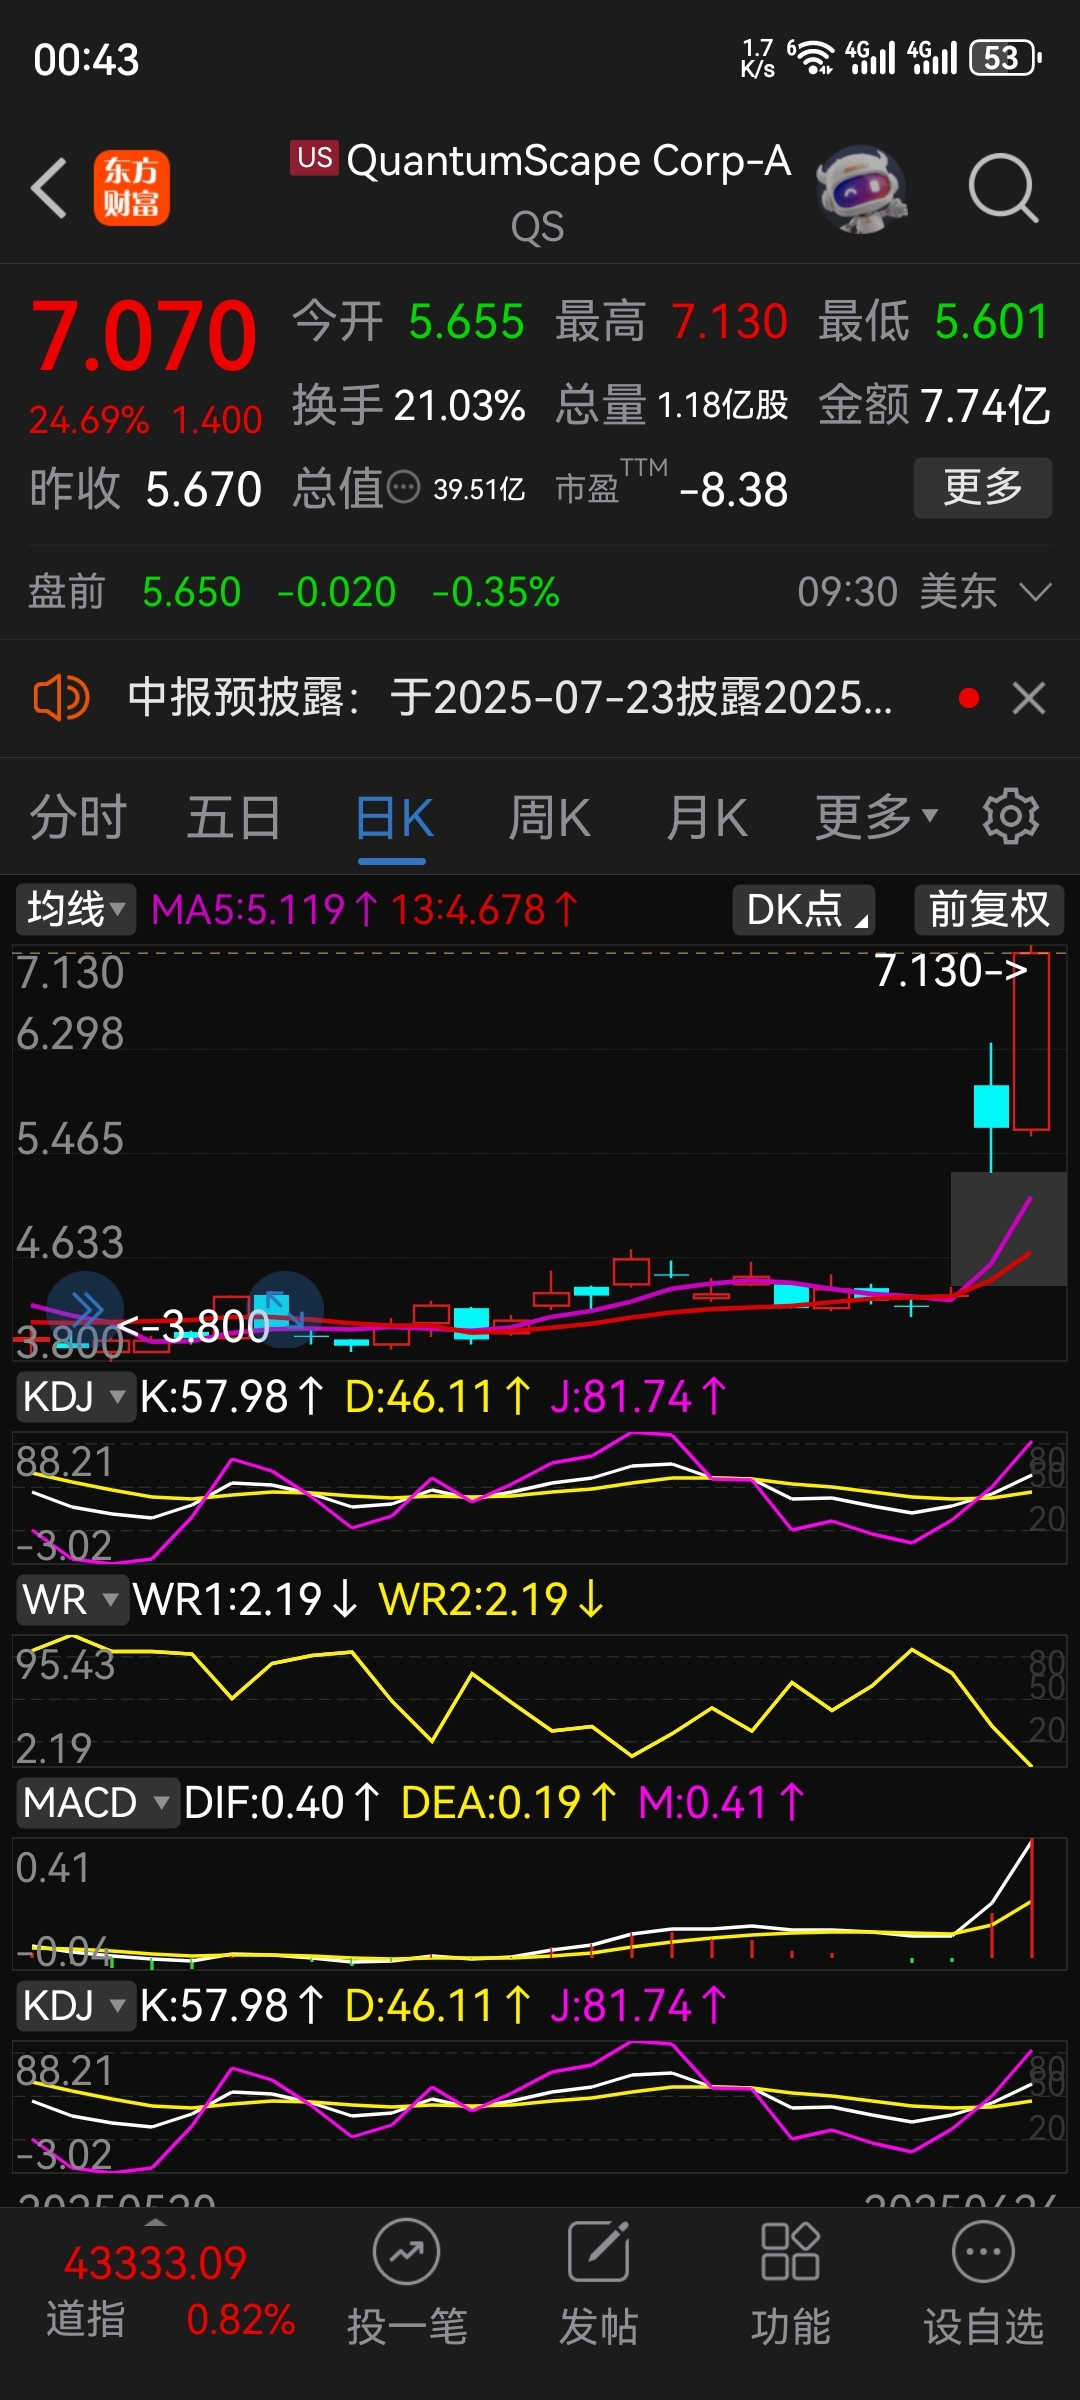The image size is (1080, 2400).
Task: Tap the 市盈TTM -8.38 value
Action: 733,489
